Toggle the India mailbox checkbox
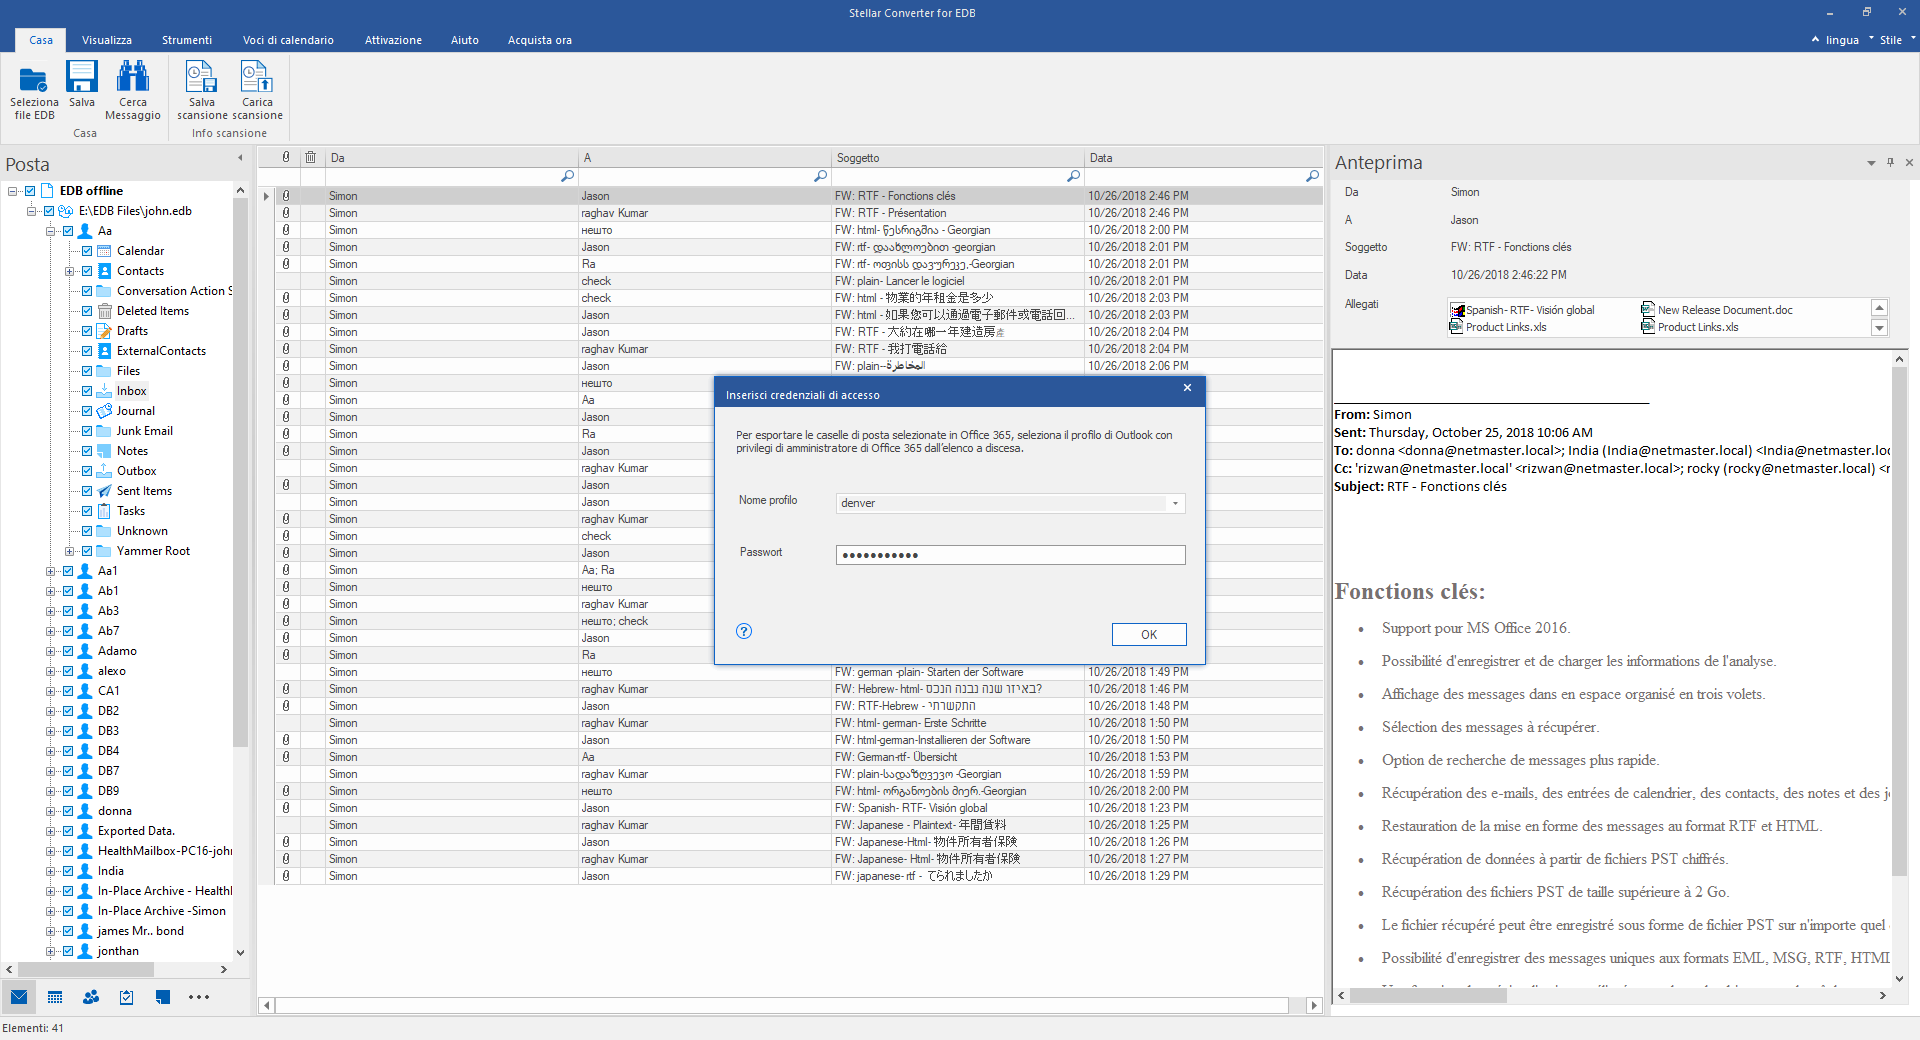The image size is (1920, 1040). [68, 871]
